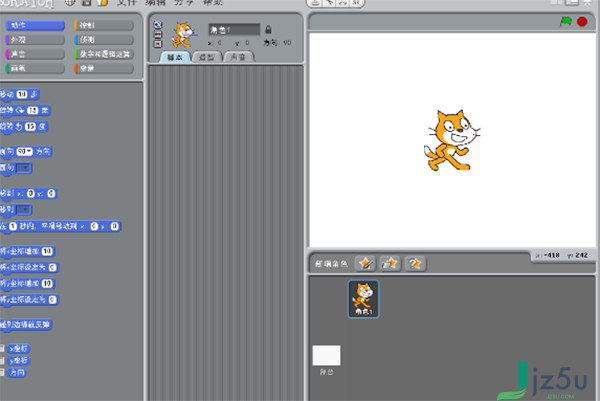The height and width of the screenshot is (401, 600).
Task: Click the green flag to start scripts
Action: click(x=566, y=21)
